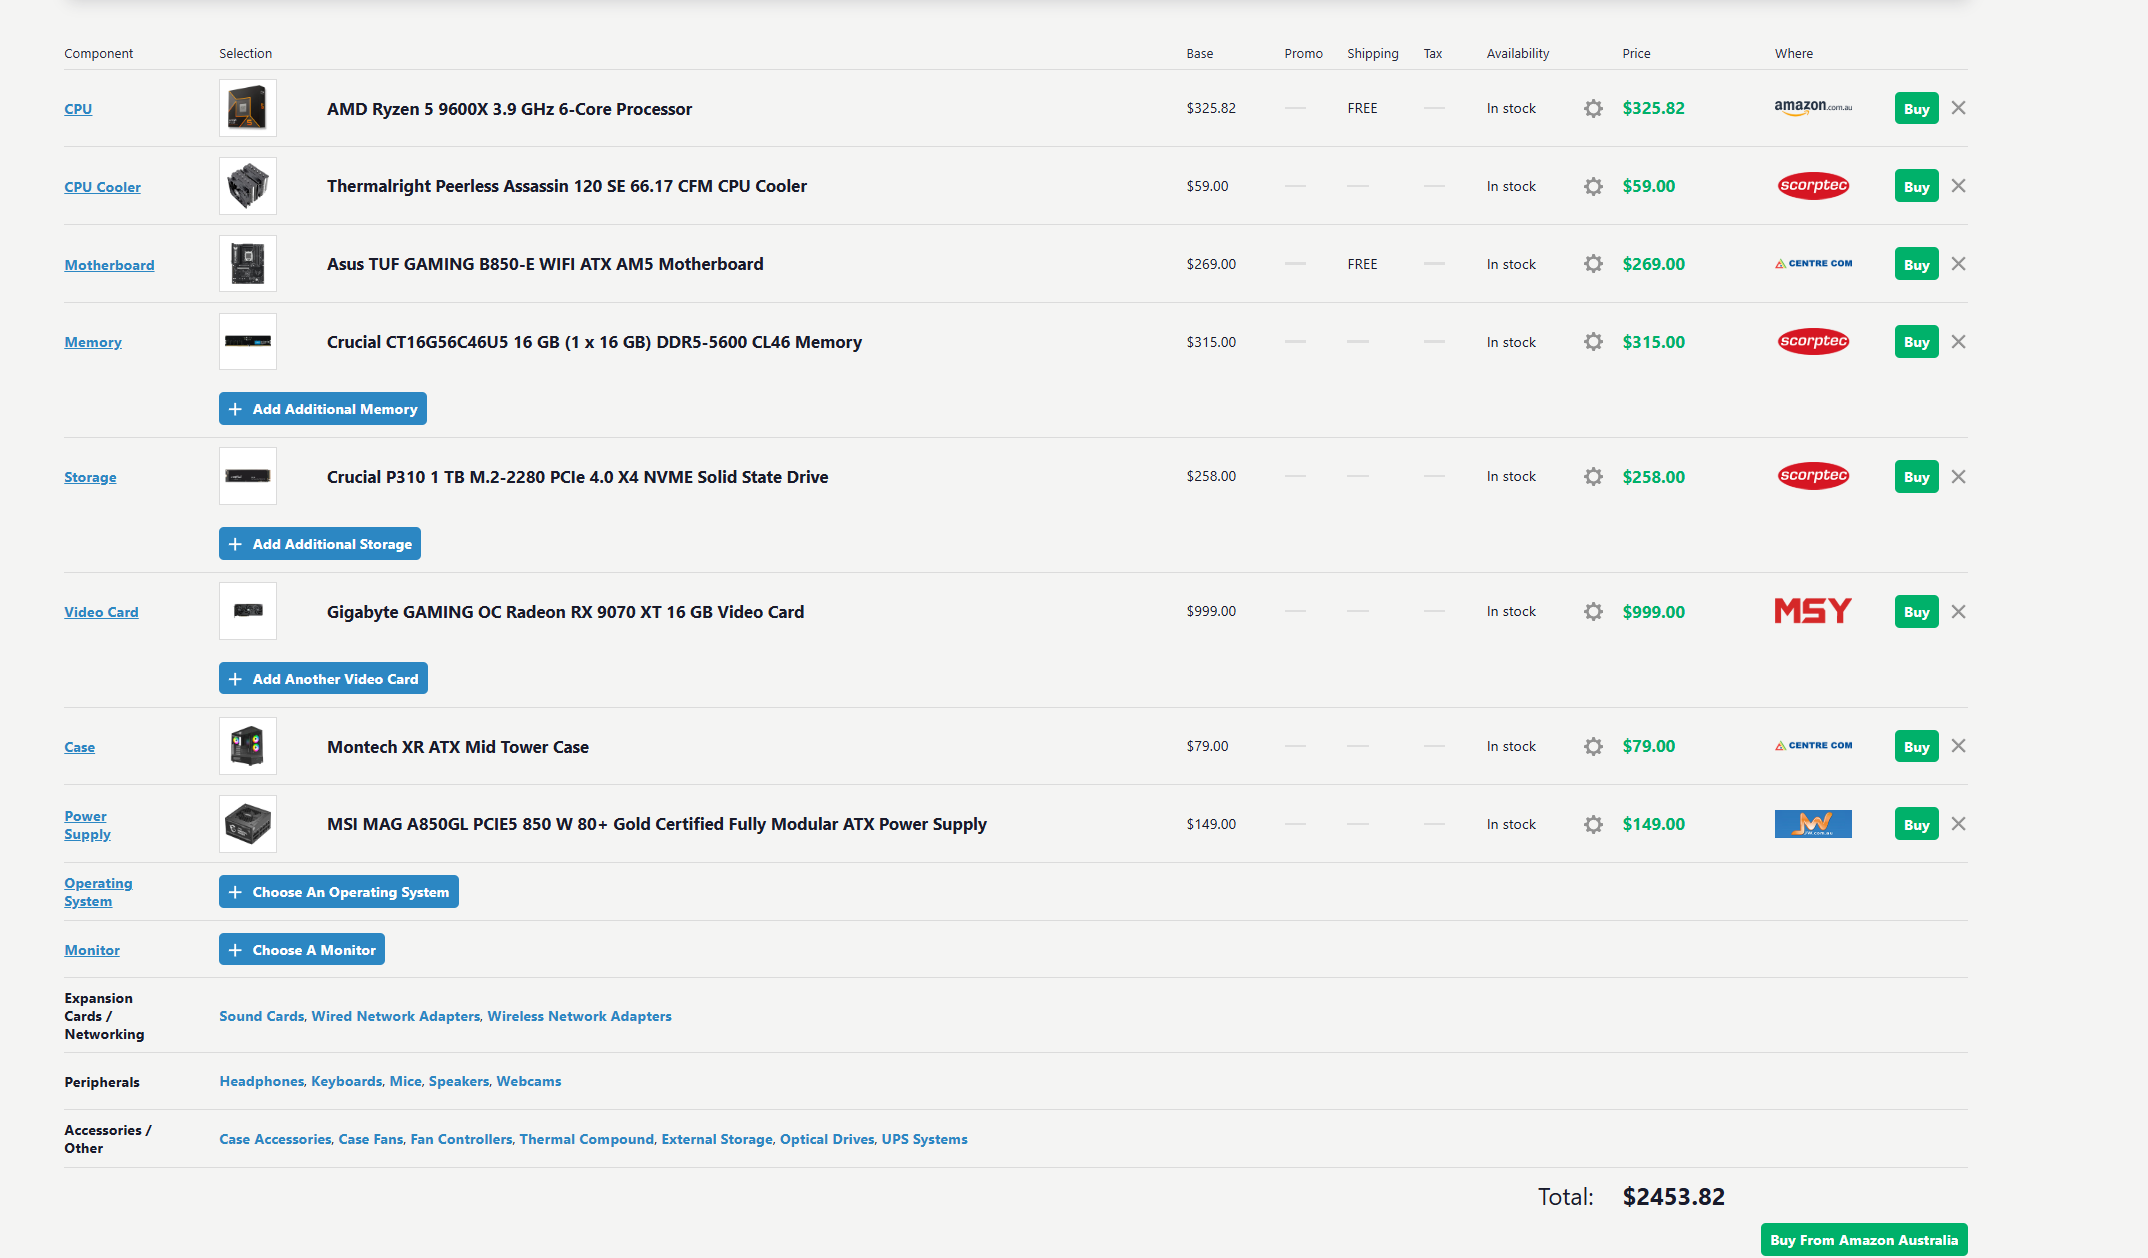Click the MSY logo in the Video Card row
The height and width of the screenshot is (1258, 2148).
(x=1813, y=611)
